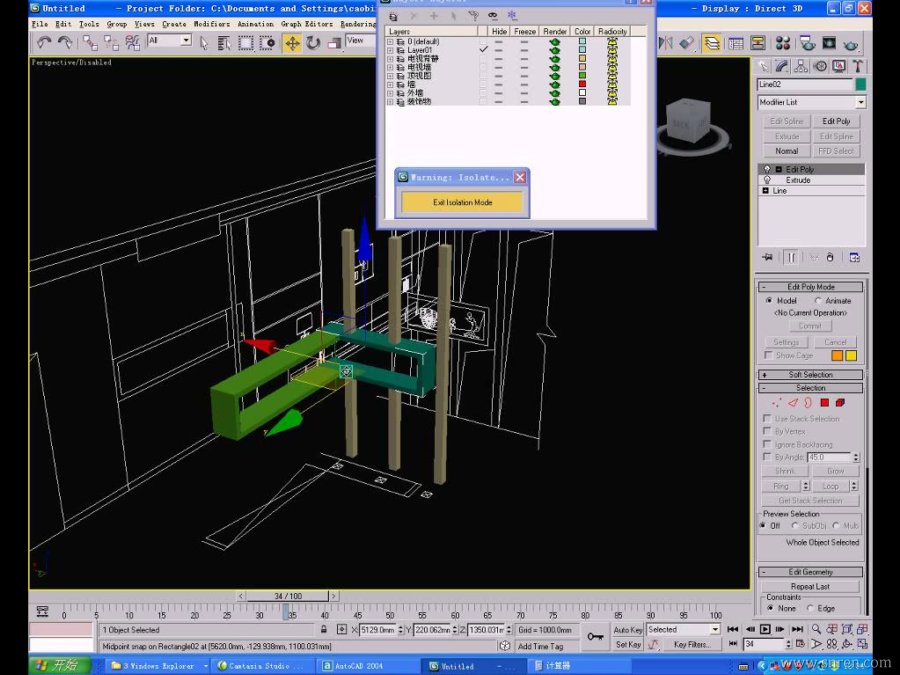Switch to the Utilities hammer panel
The height and width of the screenshot is (675, 900).
coord(858,67)
